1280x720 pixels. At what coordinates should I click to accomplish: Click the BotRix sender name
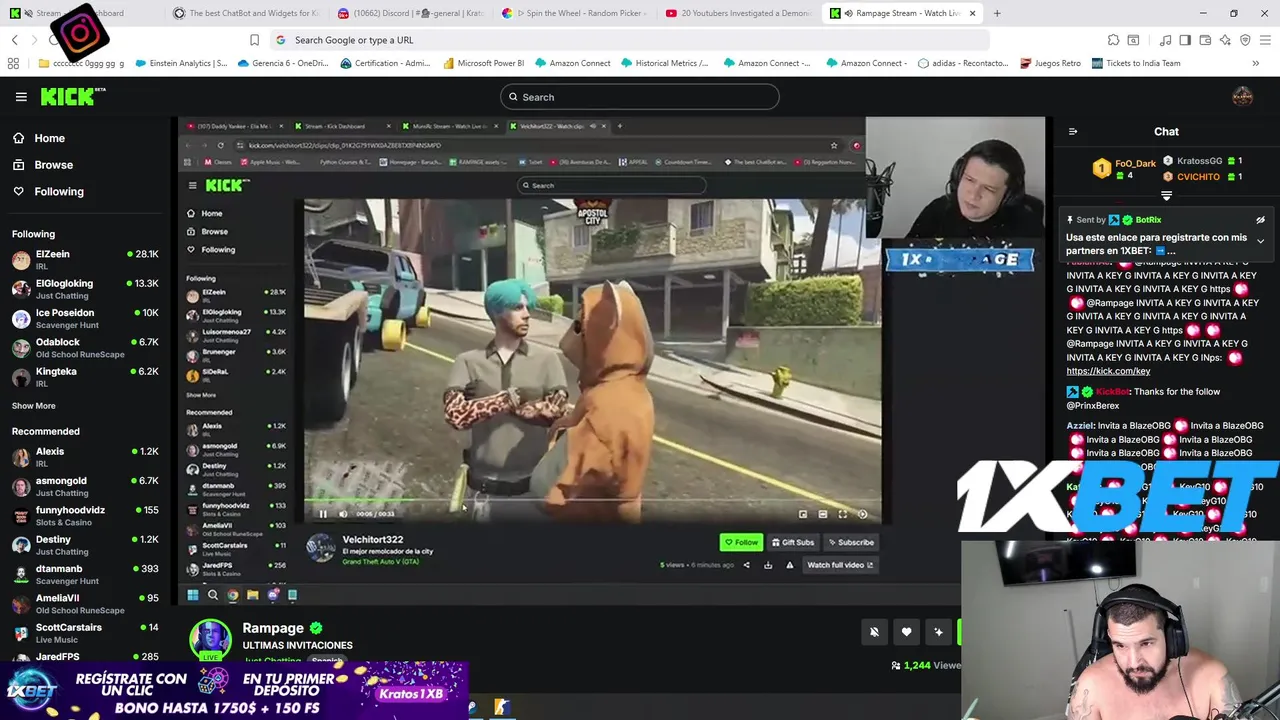(1148, 220)
